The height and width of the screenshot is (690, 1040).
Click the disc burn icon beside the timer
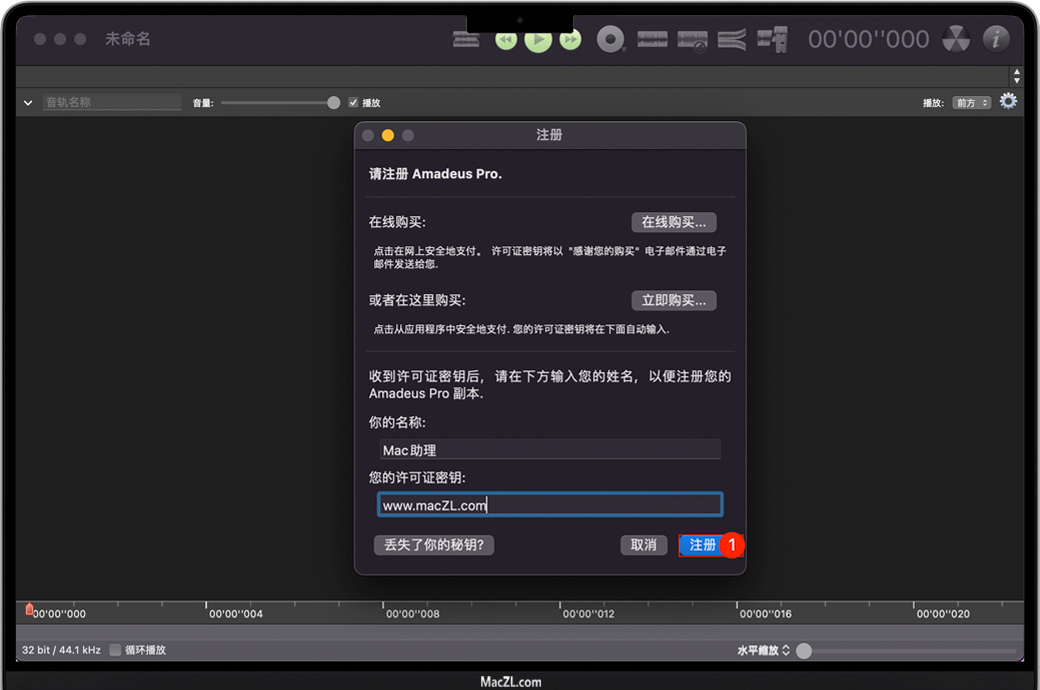pyautogui.click(x=956, y=39)
